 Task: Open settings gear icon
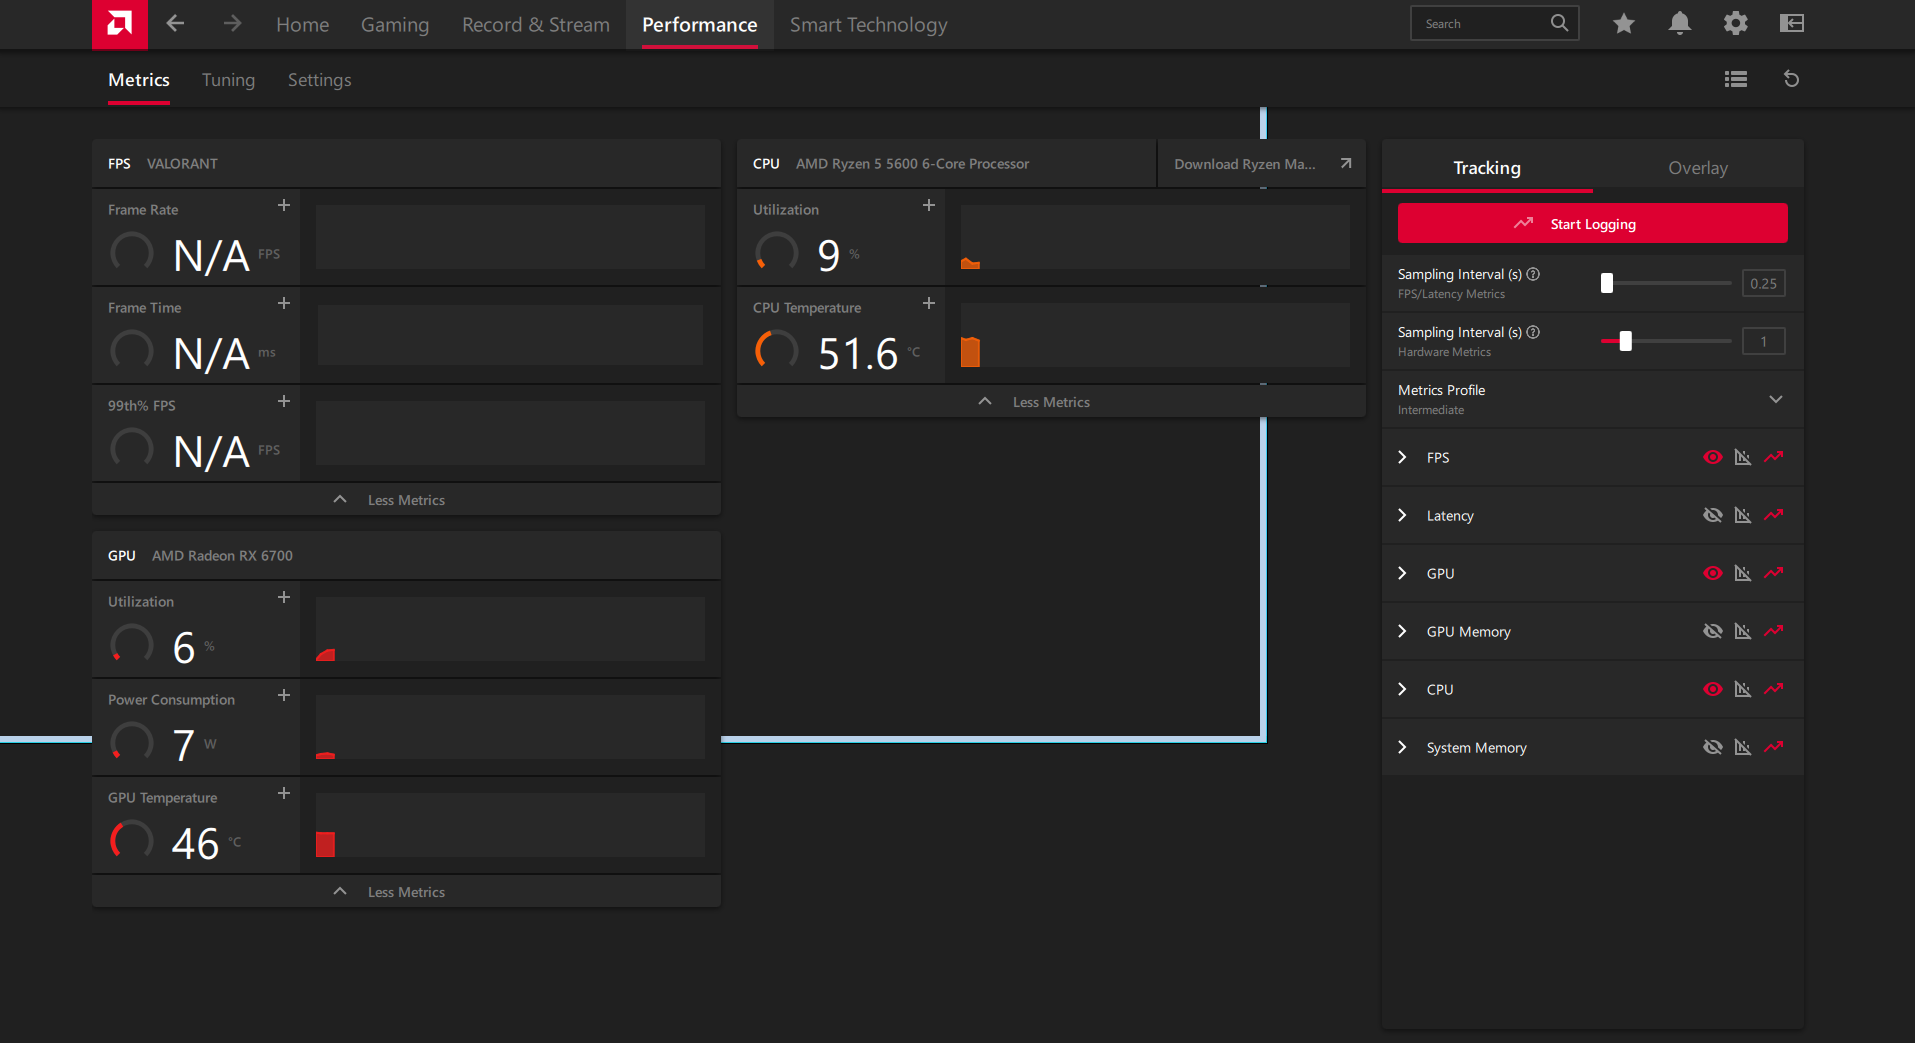[x=1735, y=23]
